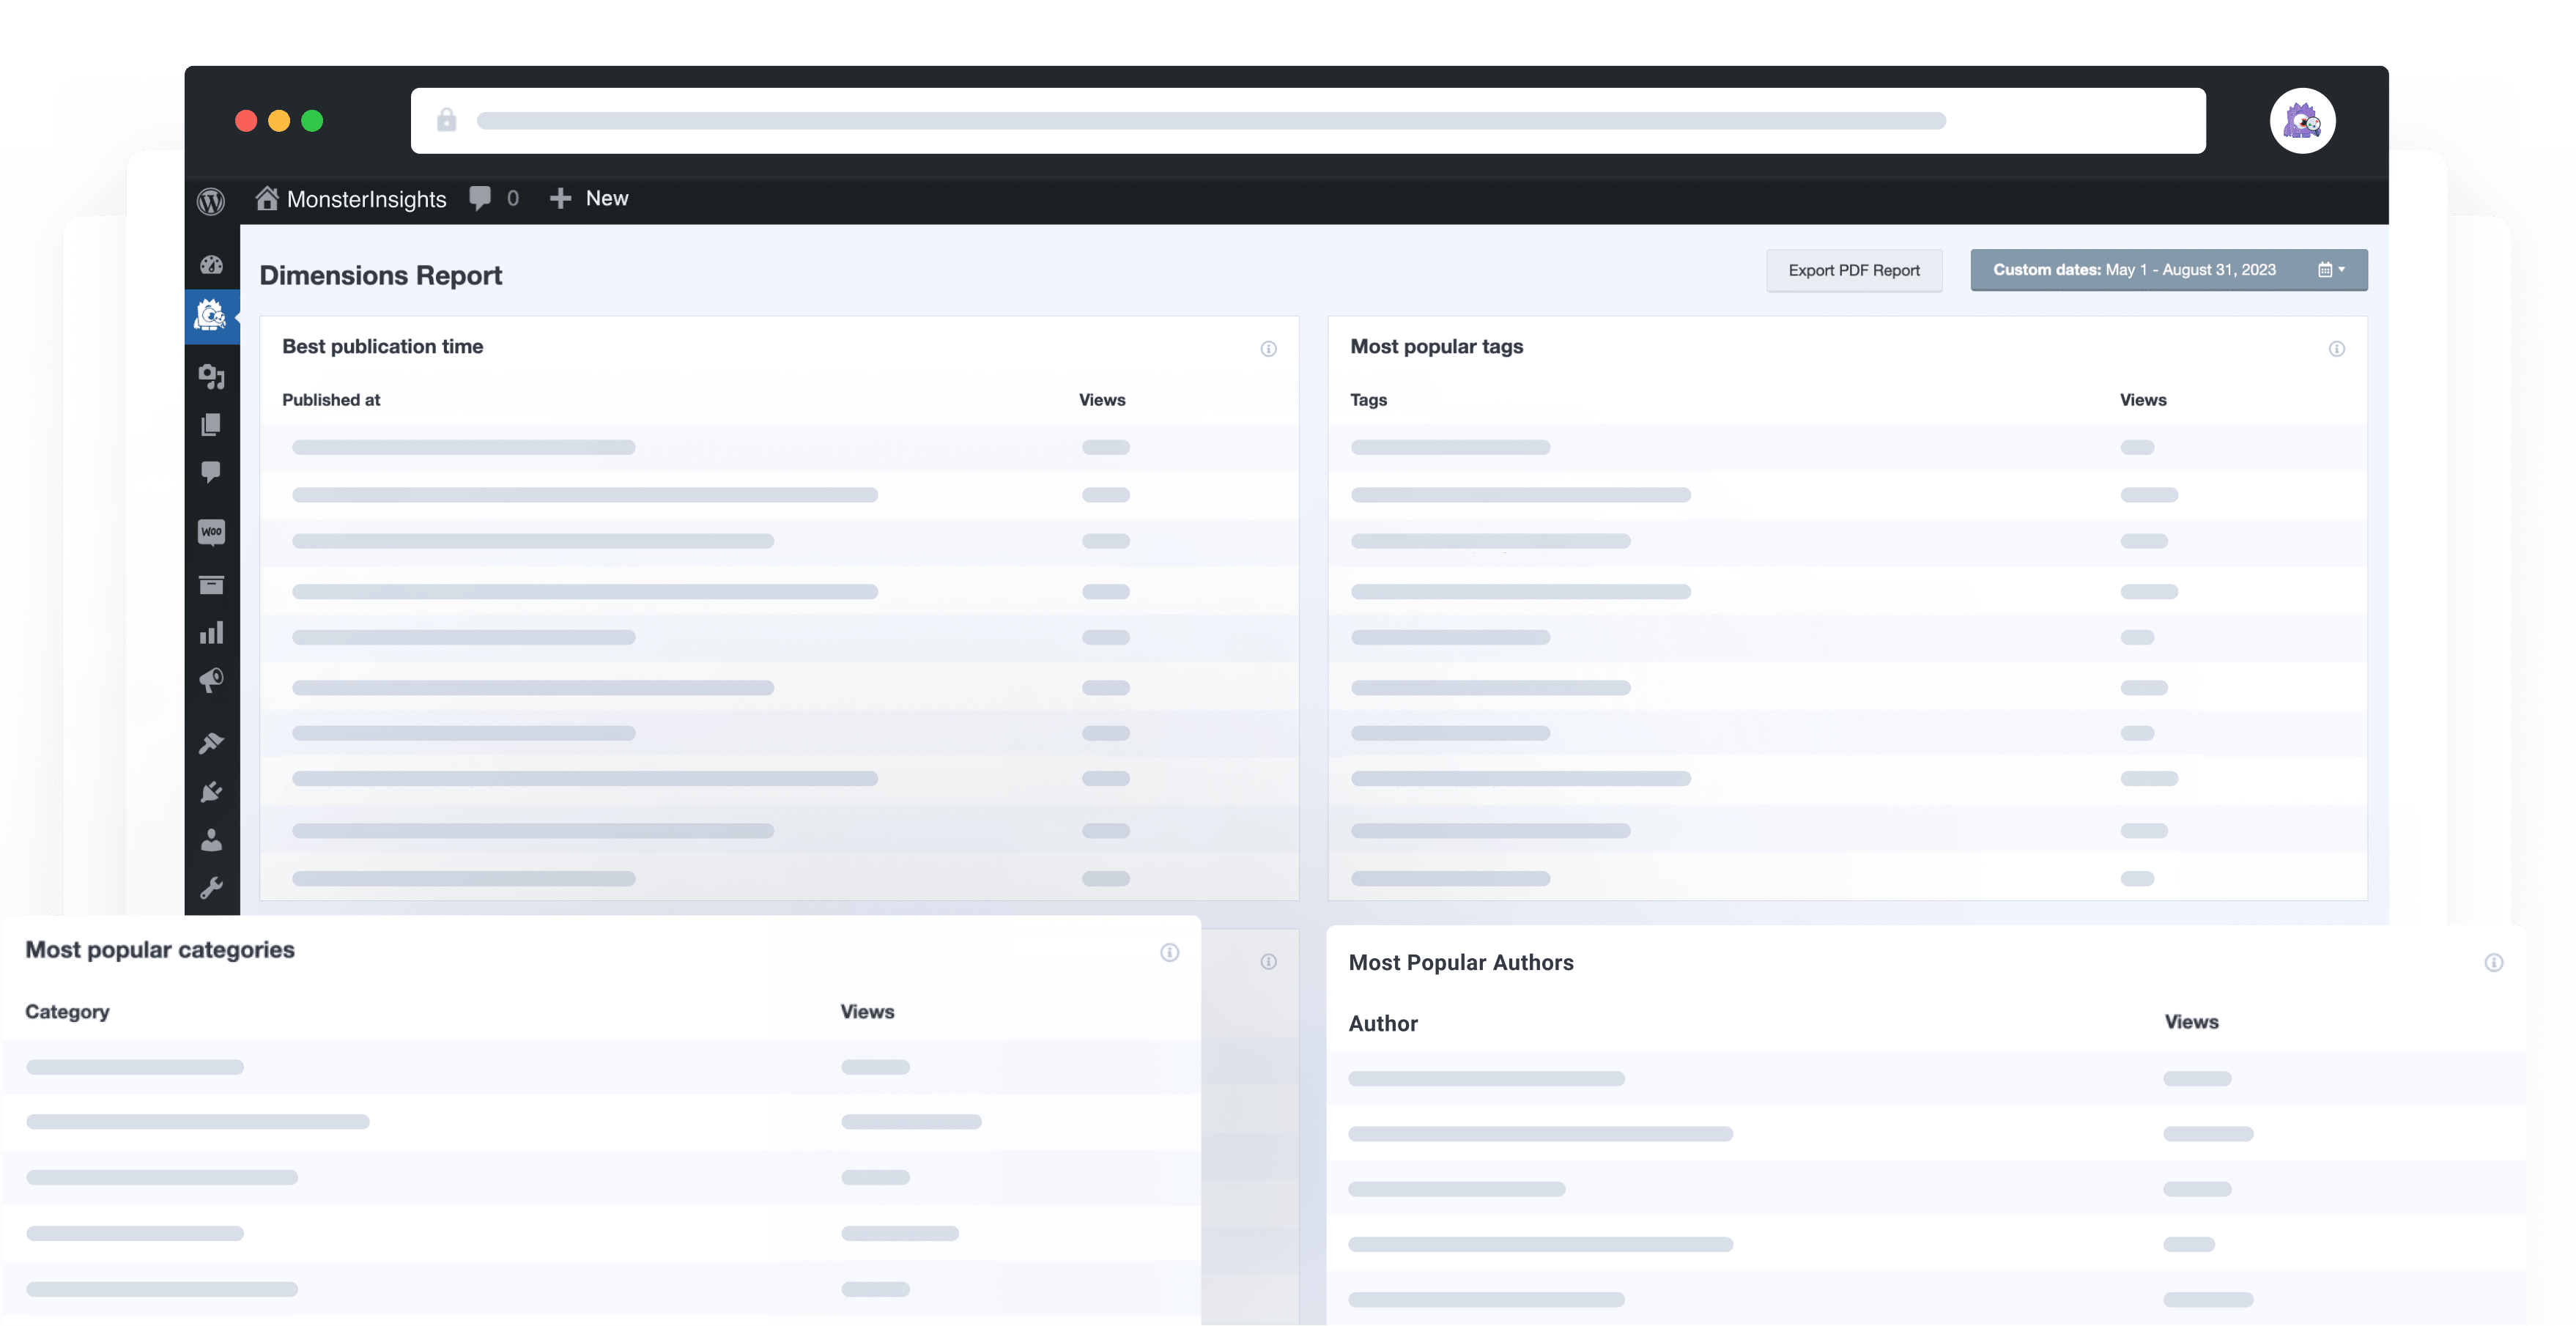Open Marketing megaphone sidebar icon
Image resolution: width=2576 pixels, height=1326 pixels.
coord(211,681)
